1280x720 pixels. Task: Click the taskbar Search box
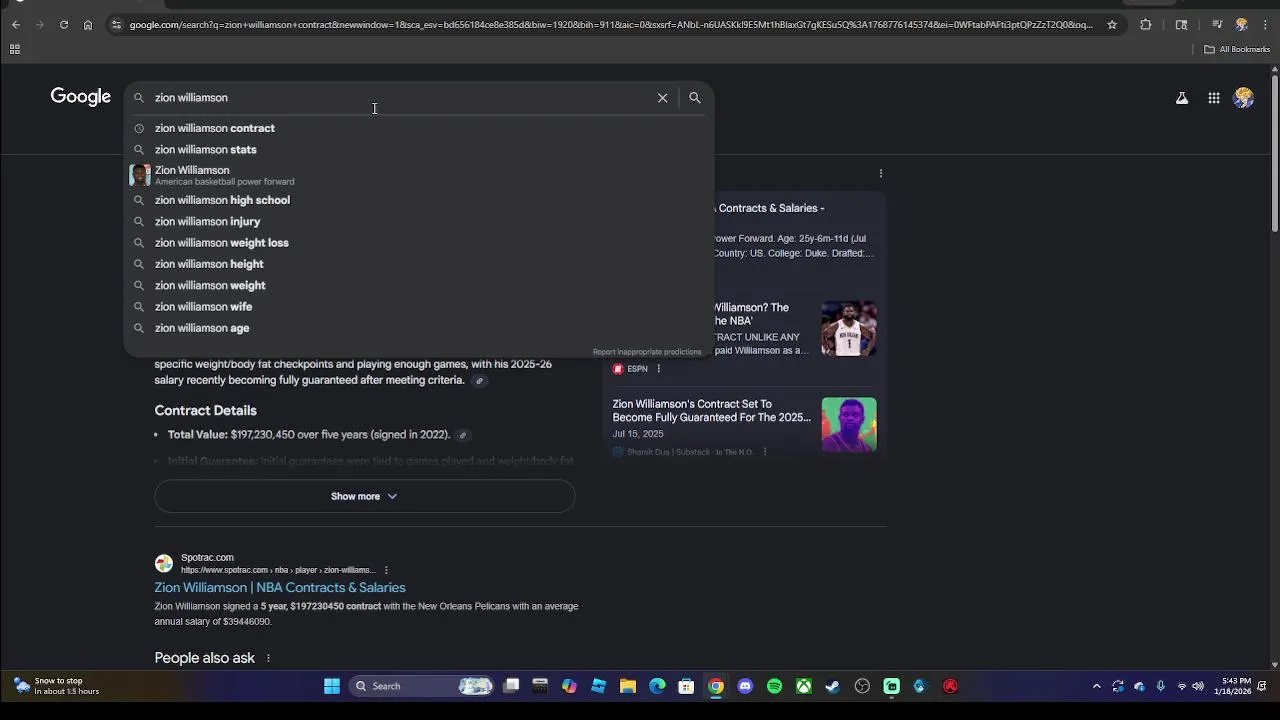(422, 686)
